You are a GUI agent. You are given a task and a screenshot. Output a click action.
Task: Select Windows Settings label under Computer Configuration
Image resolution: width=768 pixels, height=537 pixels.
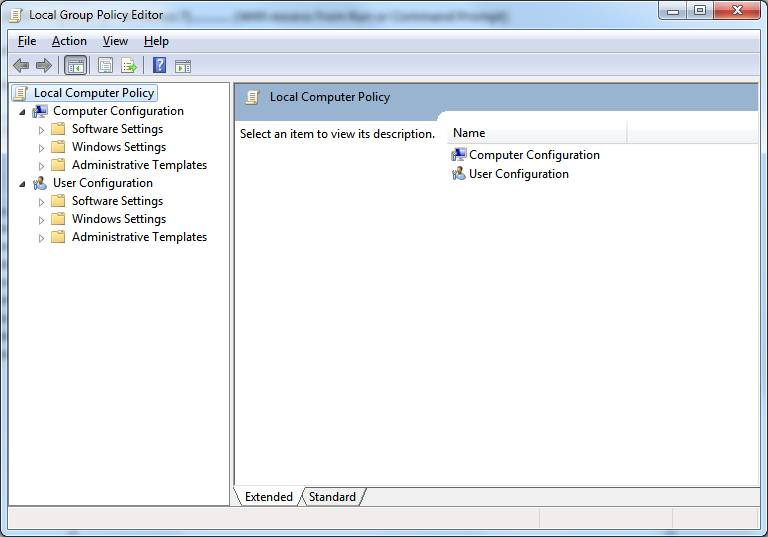(119, 147)
